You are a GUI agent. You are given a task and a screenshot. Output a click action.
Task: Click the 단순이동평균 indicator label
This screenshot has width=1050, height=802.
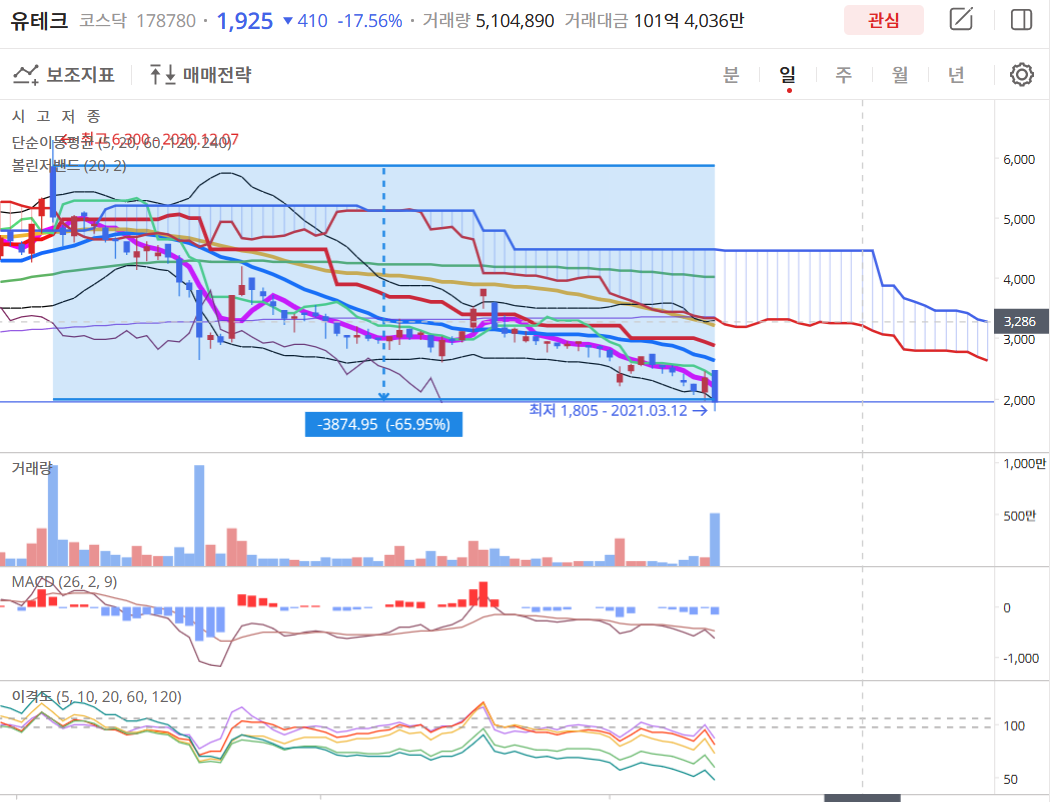121,142
